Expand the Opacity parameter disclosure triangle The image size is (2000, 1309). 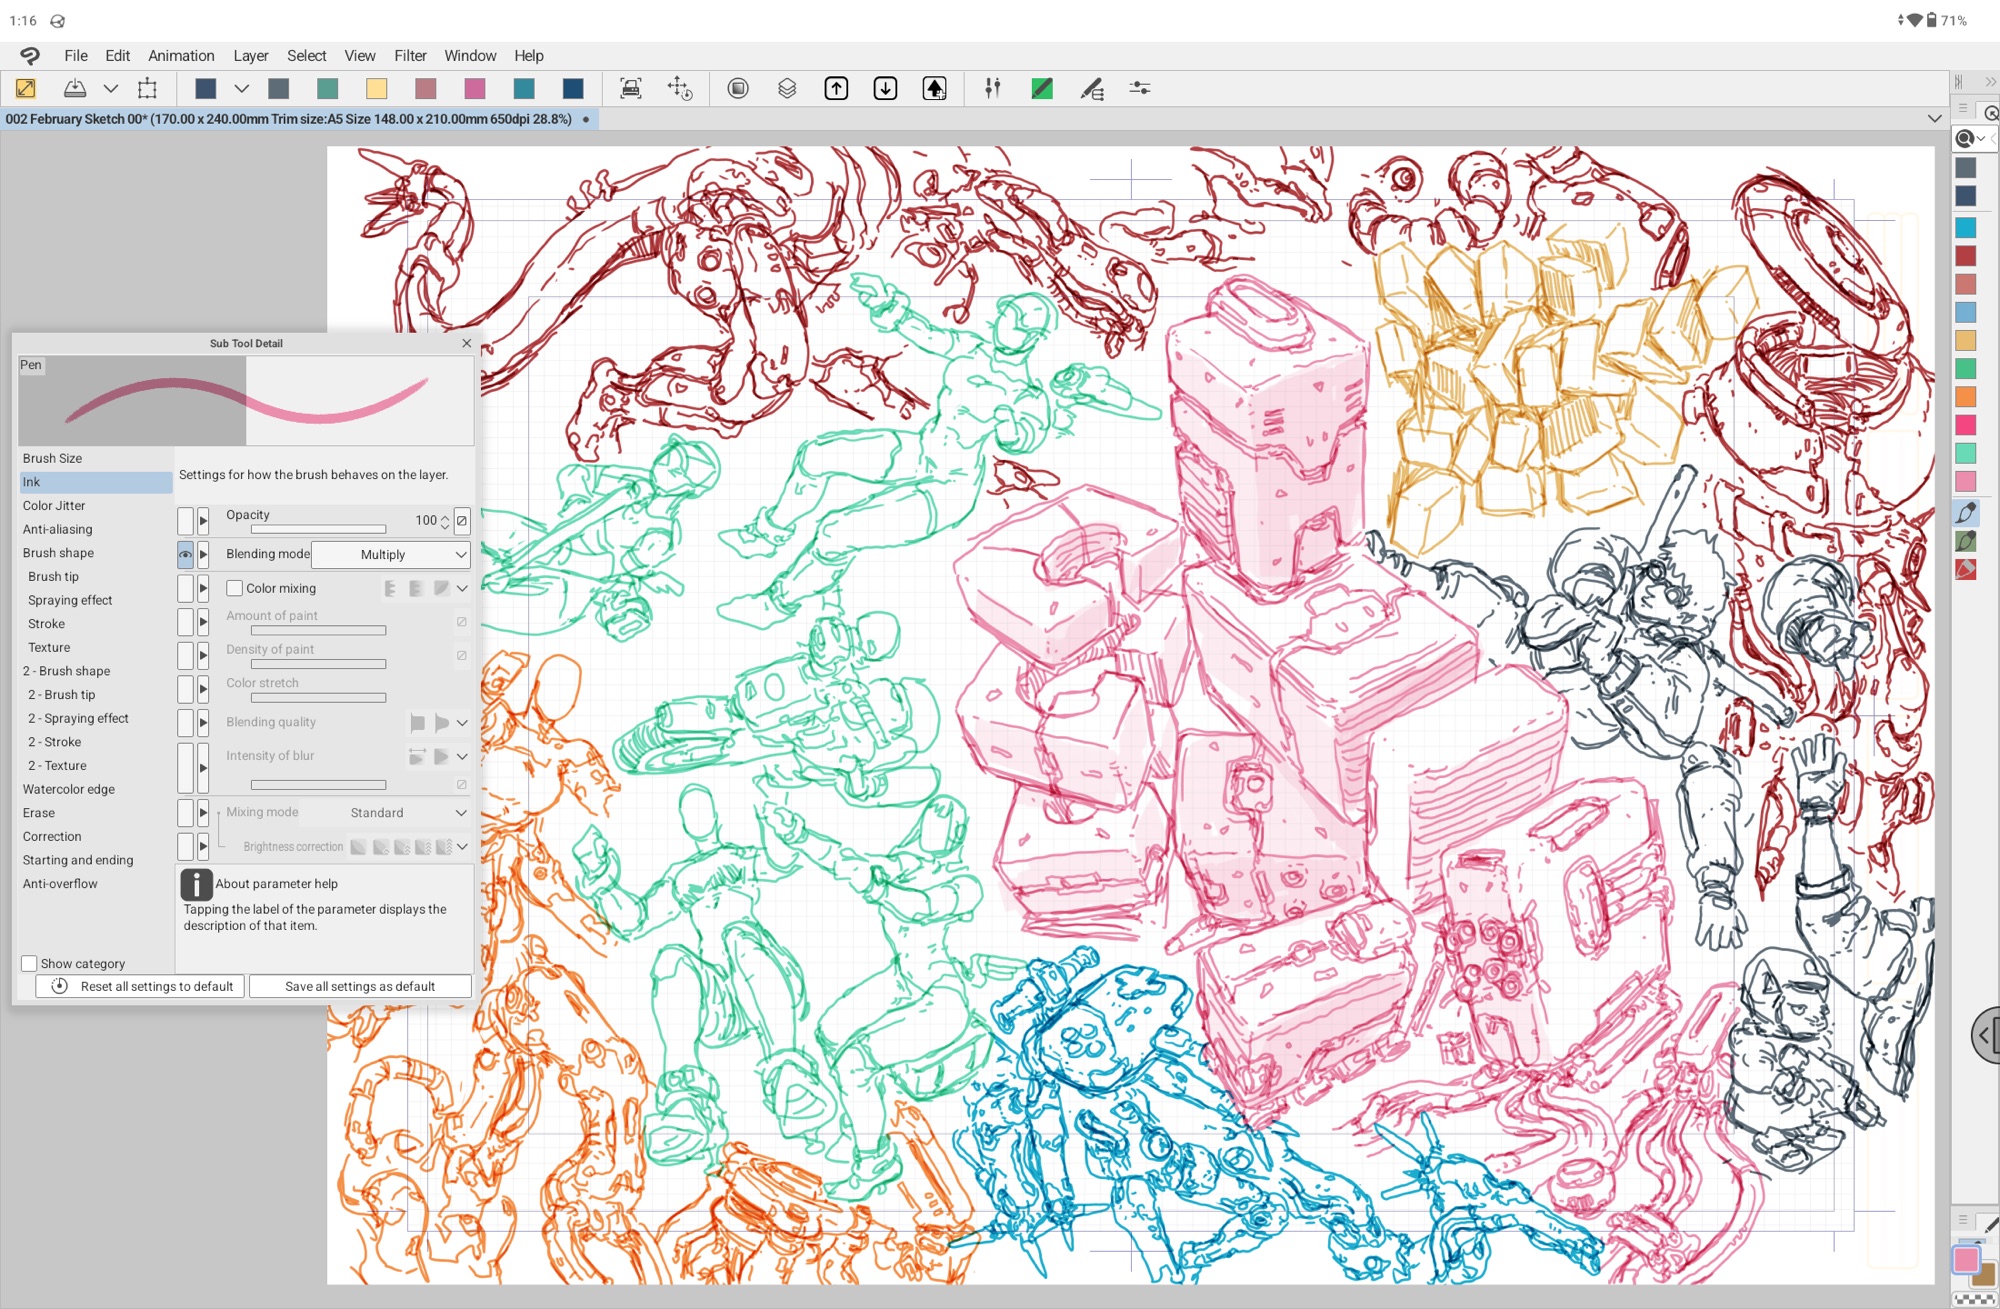[x=203, y=520]
